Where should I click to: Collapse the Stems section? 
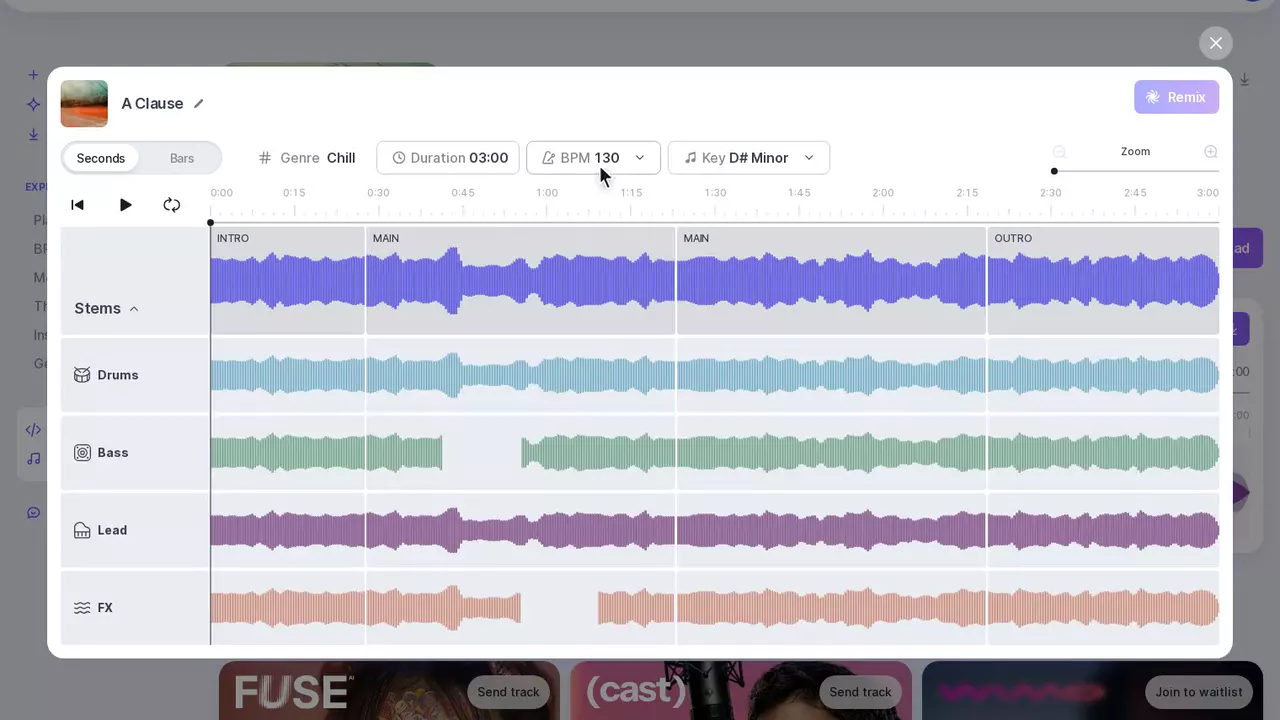coord(134,309)
